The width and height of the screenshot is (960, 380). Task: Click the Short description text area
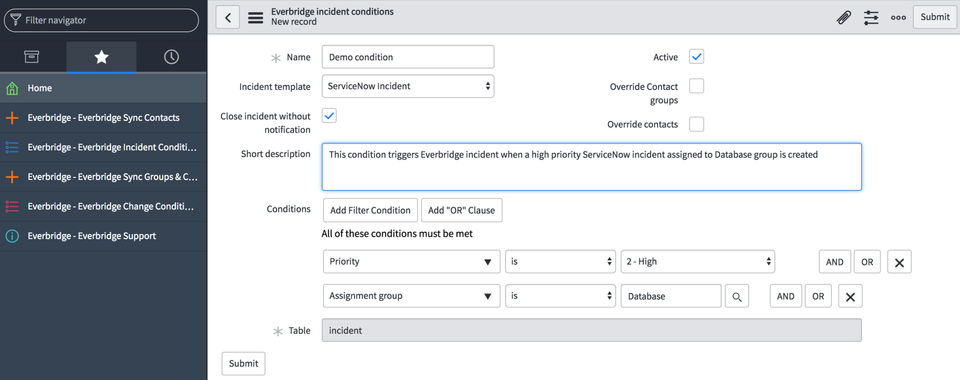coord(591,167)
